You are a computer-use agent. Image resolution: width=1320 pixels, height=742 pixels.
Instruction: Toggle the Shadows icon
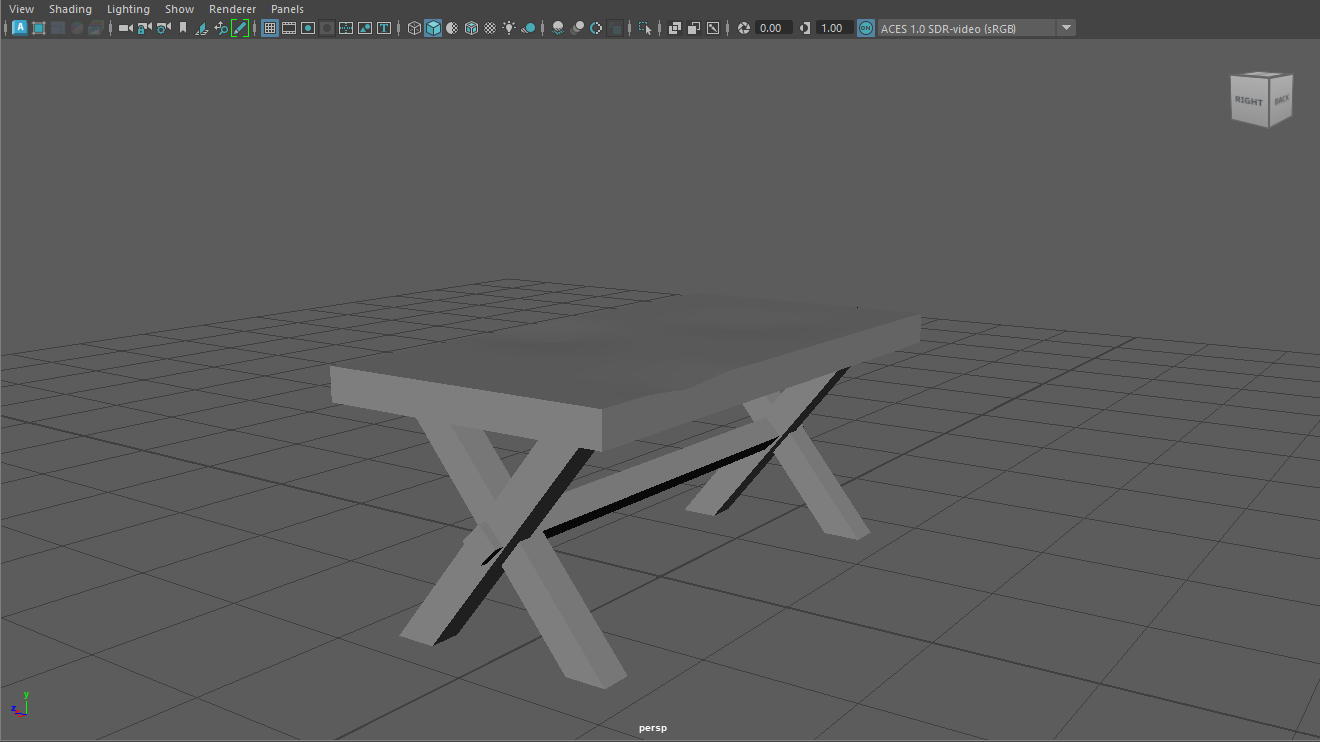[528, 28]
